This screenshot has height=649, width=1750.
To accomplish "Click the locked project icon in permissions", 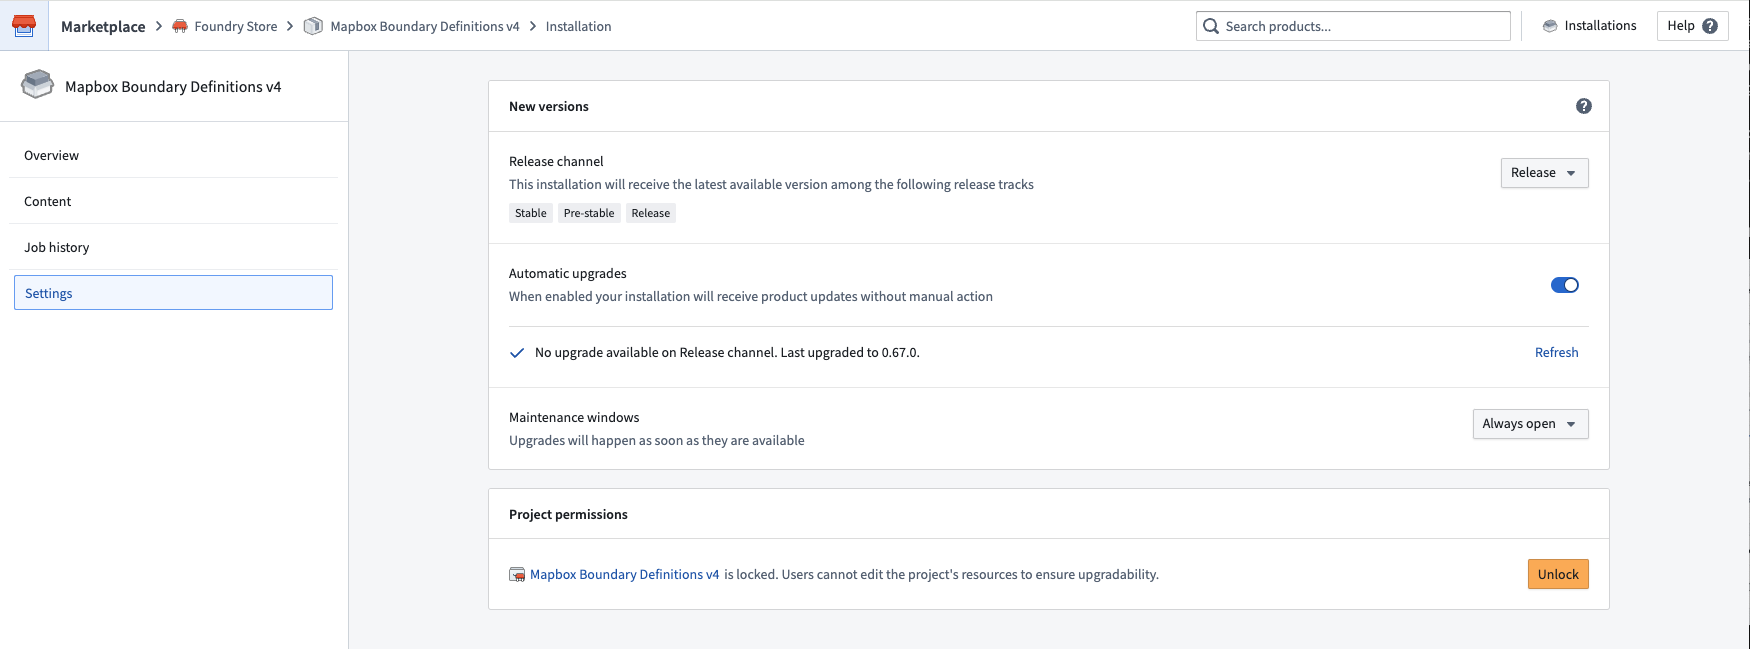I will 517,574.
